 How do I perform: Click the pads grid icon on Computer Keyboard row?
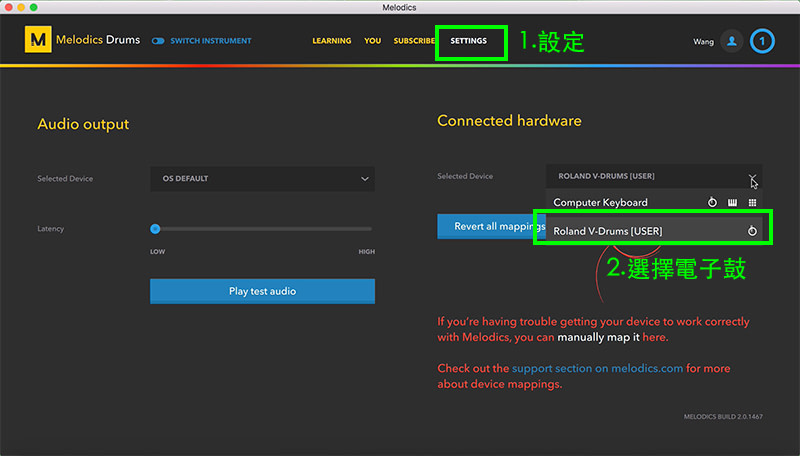(x=753, y=202)
